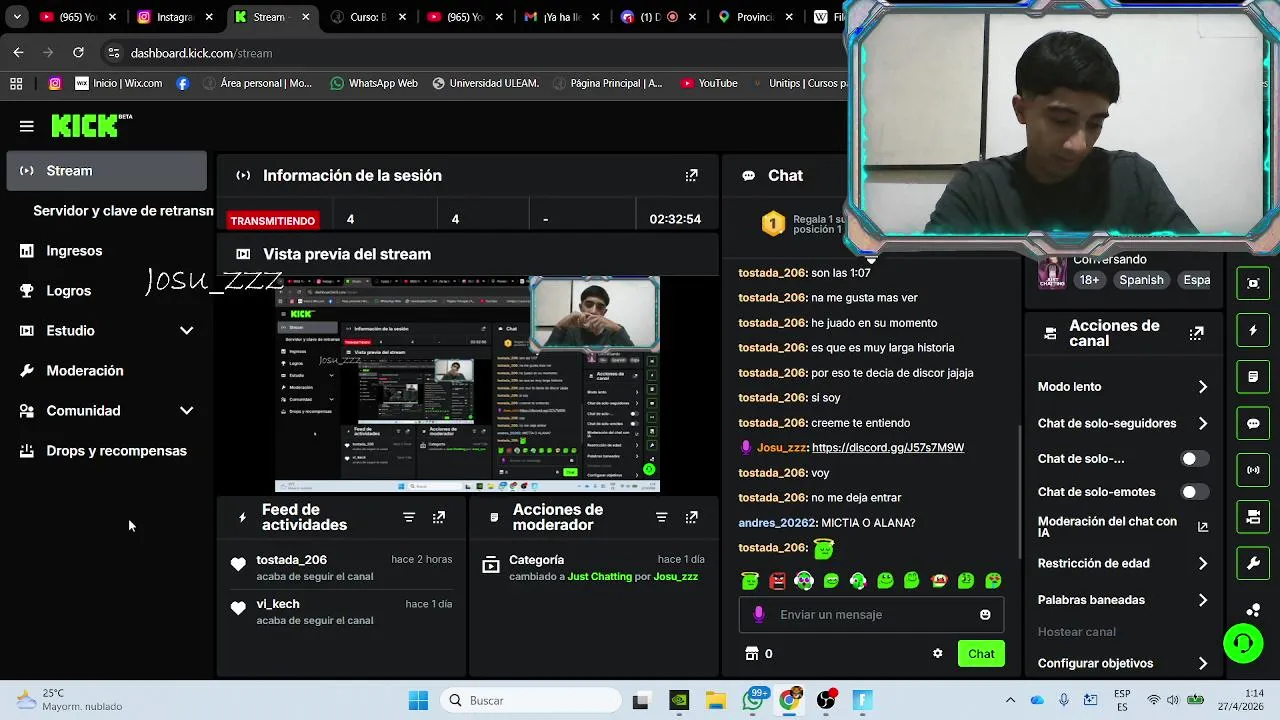Image resolution: width=1280 pixels, height=720 pixels.
Task: Click the Just Chatting category link
Action: 600,577
